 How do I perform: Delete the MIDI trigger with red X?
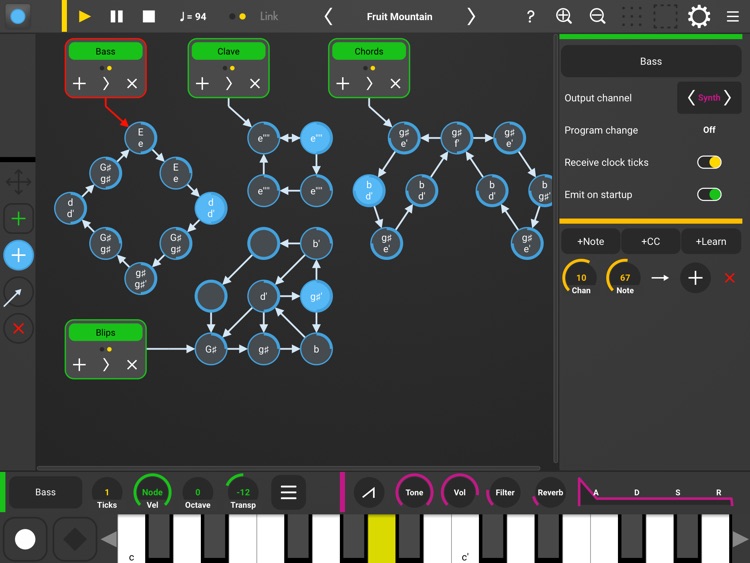[729, 278]
